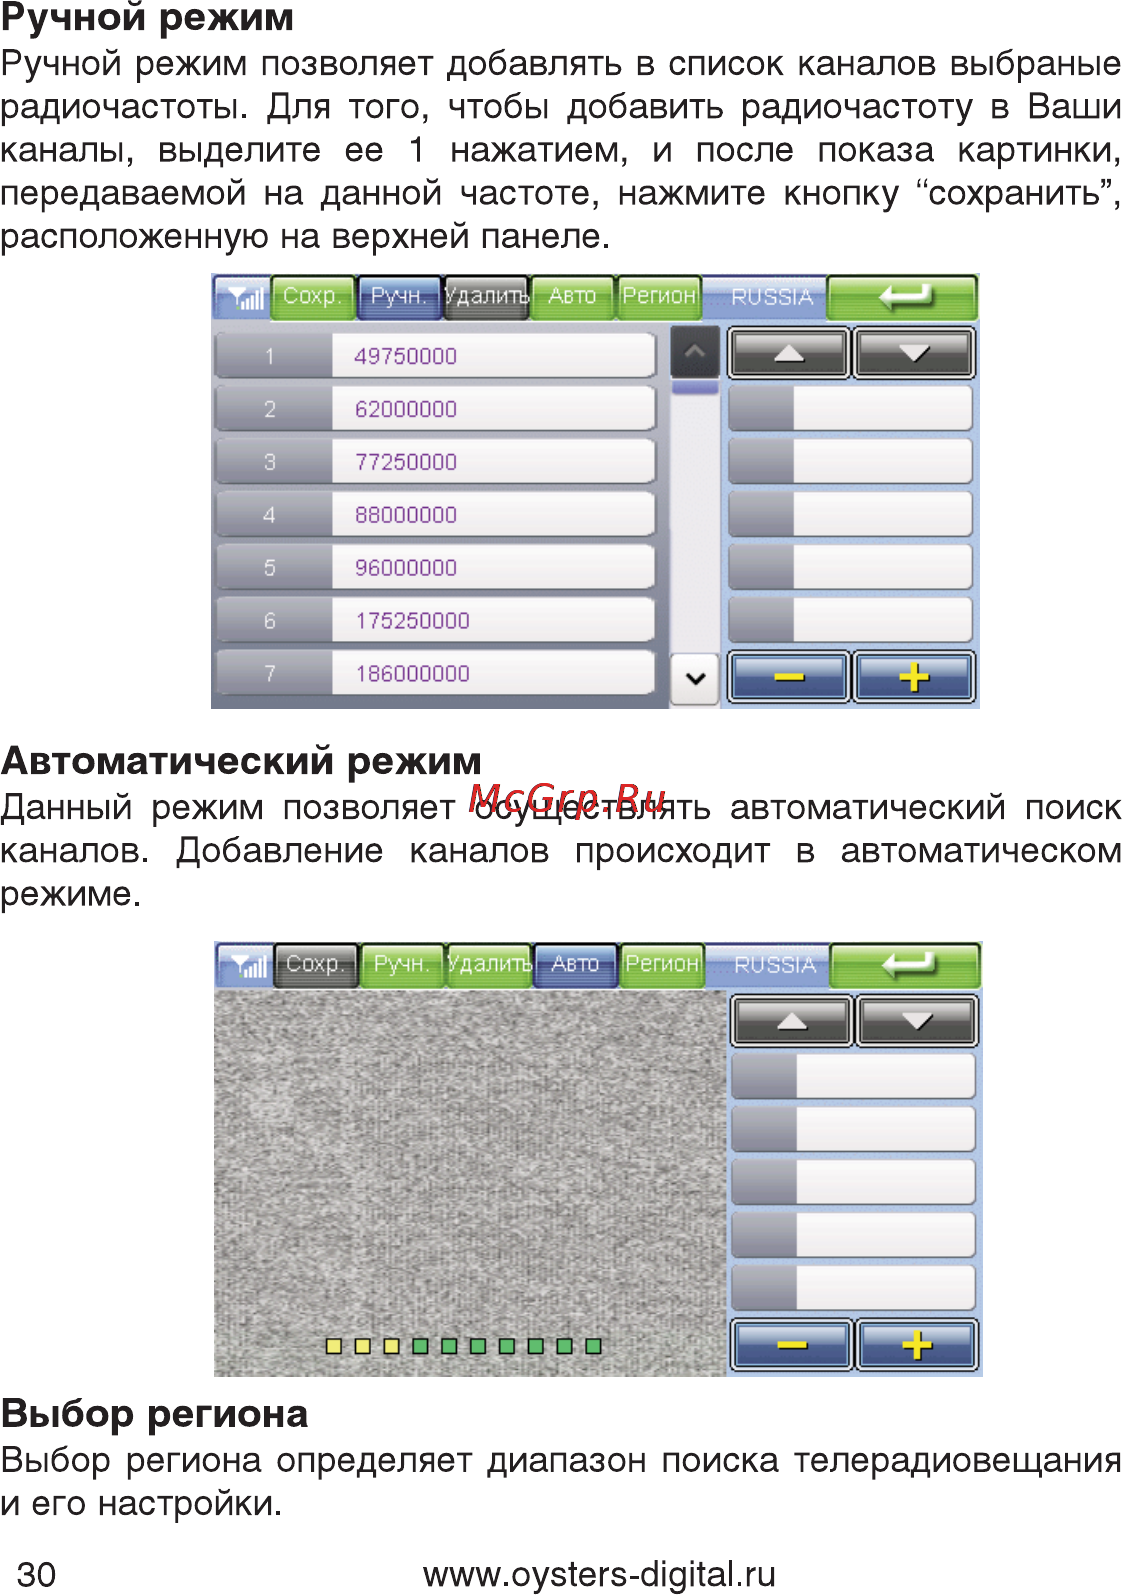1122x1595 pixels.
Task: Click second empty channel slot in auto mode screenshot
Action: [854, 1130]
